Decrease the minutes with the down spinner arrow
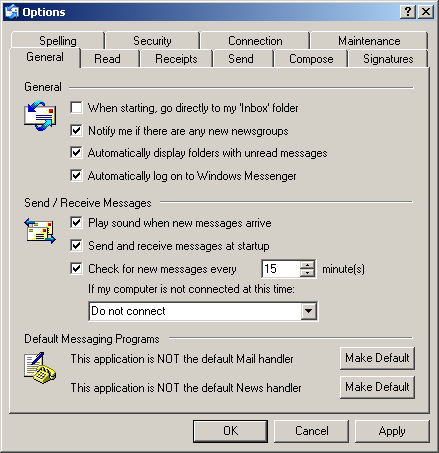The width and height of the screenshot is (439, 453). [x=307, y=273]
